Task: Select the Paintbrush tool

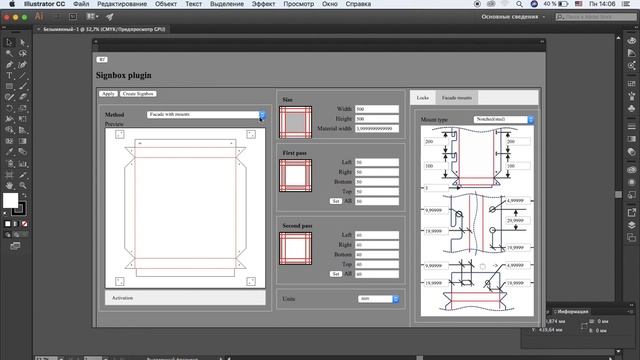Action: [23, 87]
